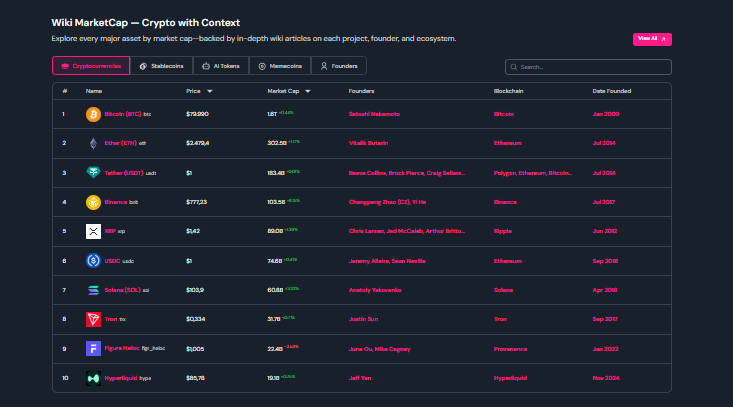Screen dimensions: 733x407
Task: Select the Cryptocurrencies tab
Action: click(91, 66)
